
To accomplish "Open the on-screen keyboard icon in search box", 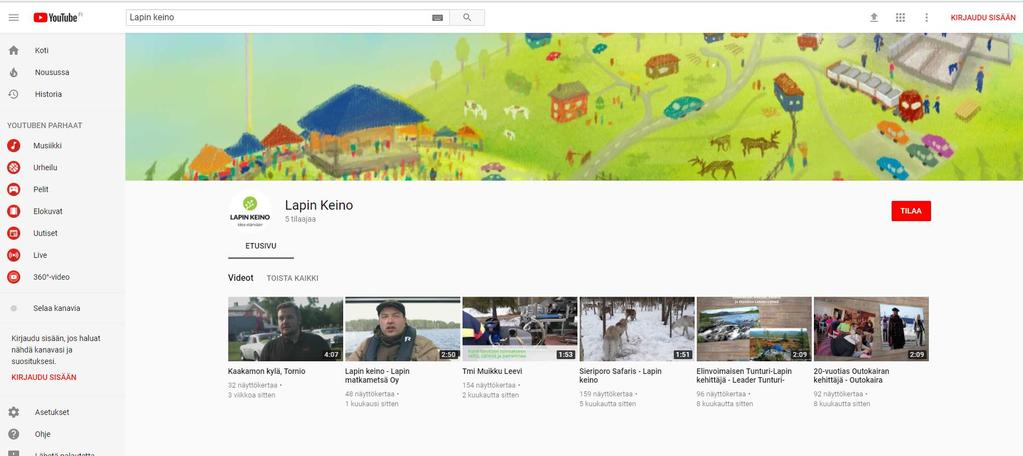I will click(x=437, y=18).
